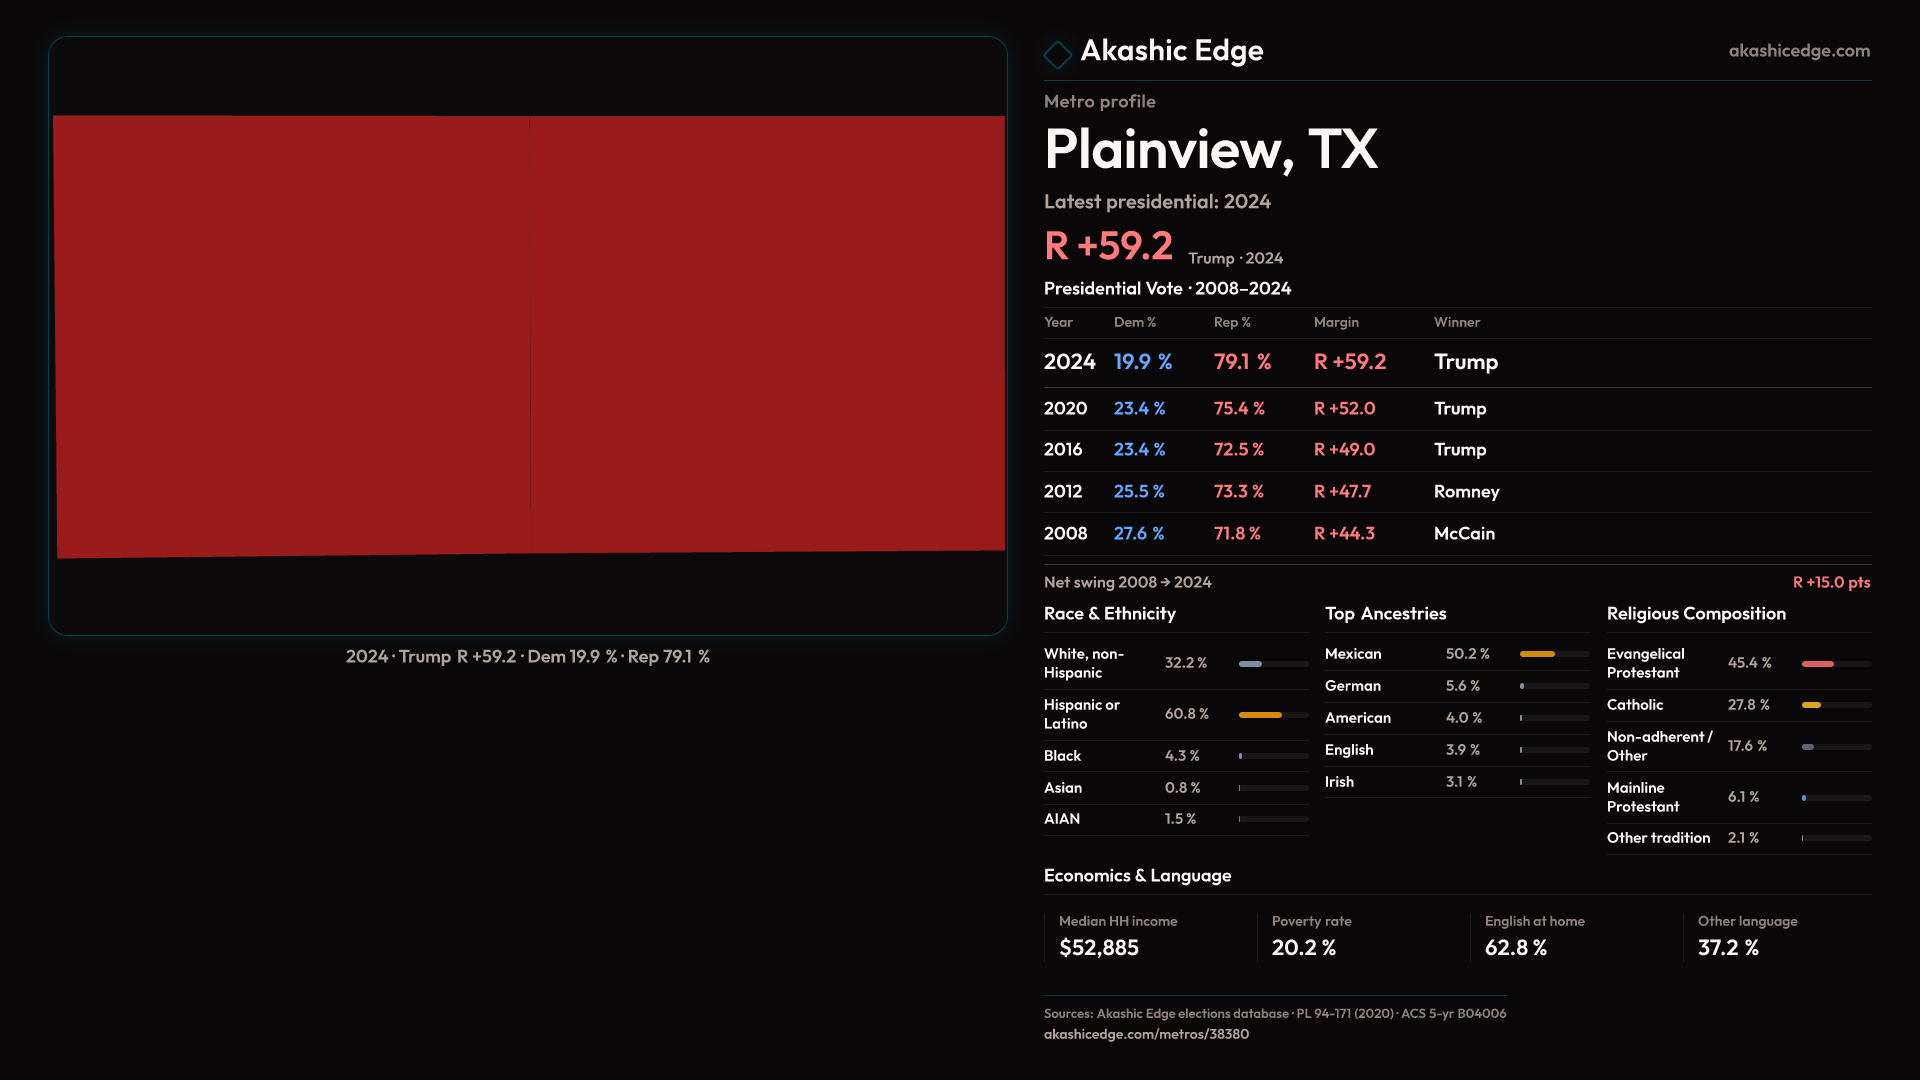This screenshot has height=1080, width=1920.
Task: Click the Mexican ancestry orange bar
Action: coord(1537,654)
